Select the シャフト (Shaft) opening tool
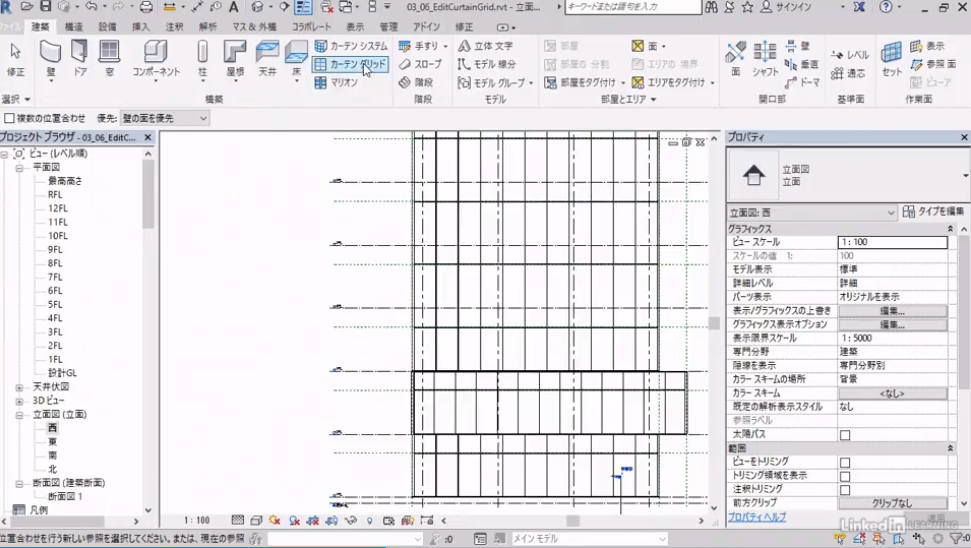Screen dimensions: 971x548 click(765, 58)
